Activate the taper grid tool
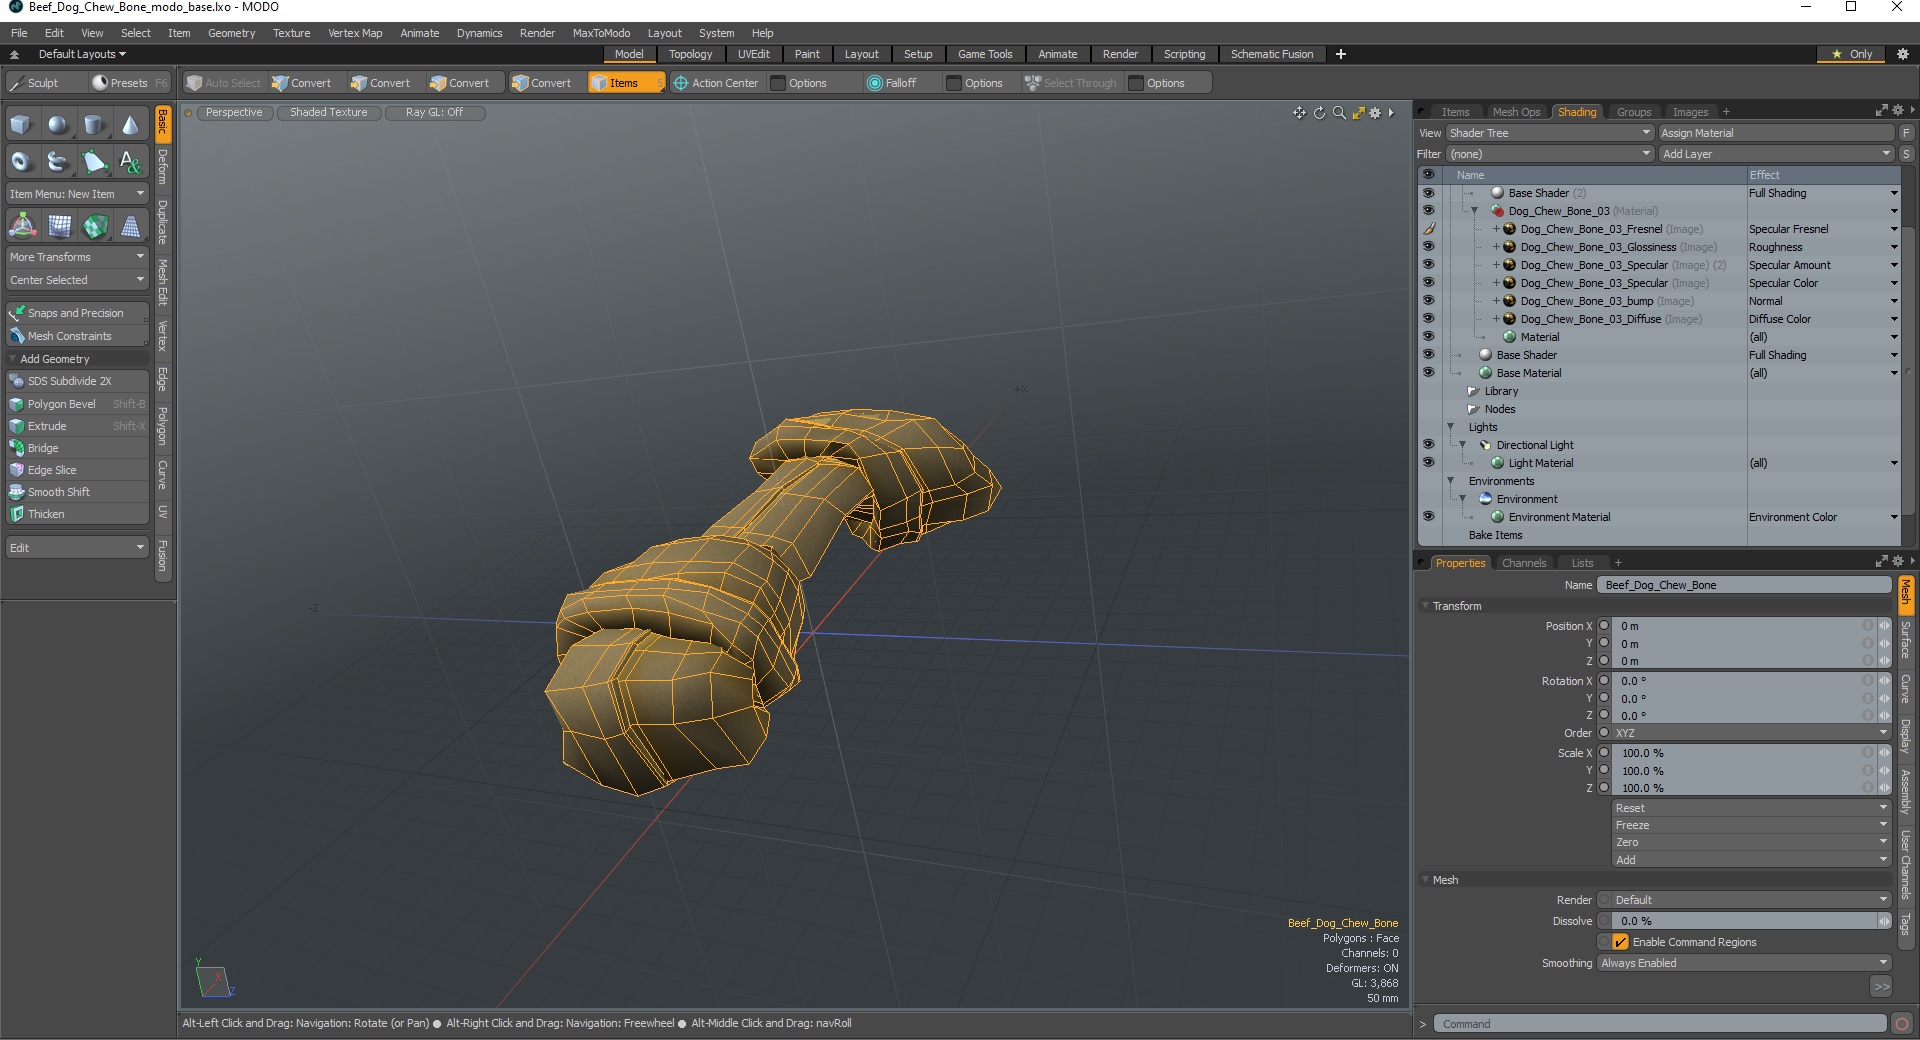 pos(130,226)
